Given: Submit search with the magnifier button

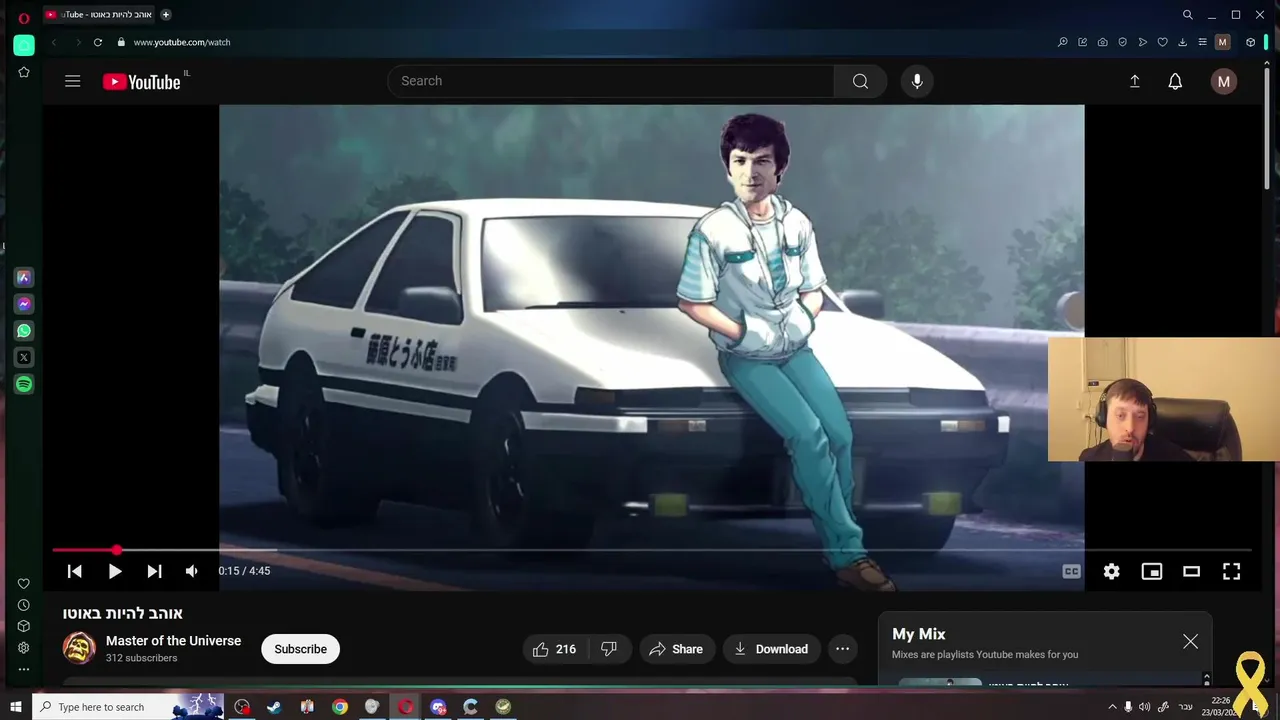Looking at the screenshot, I should pyautogui.click(x=860, y=81).
